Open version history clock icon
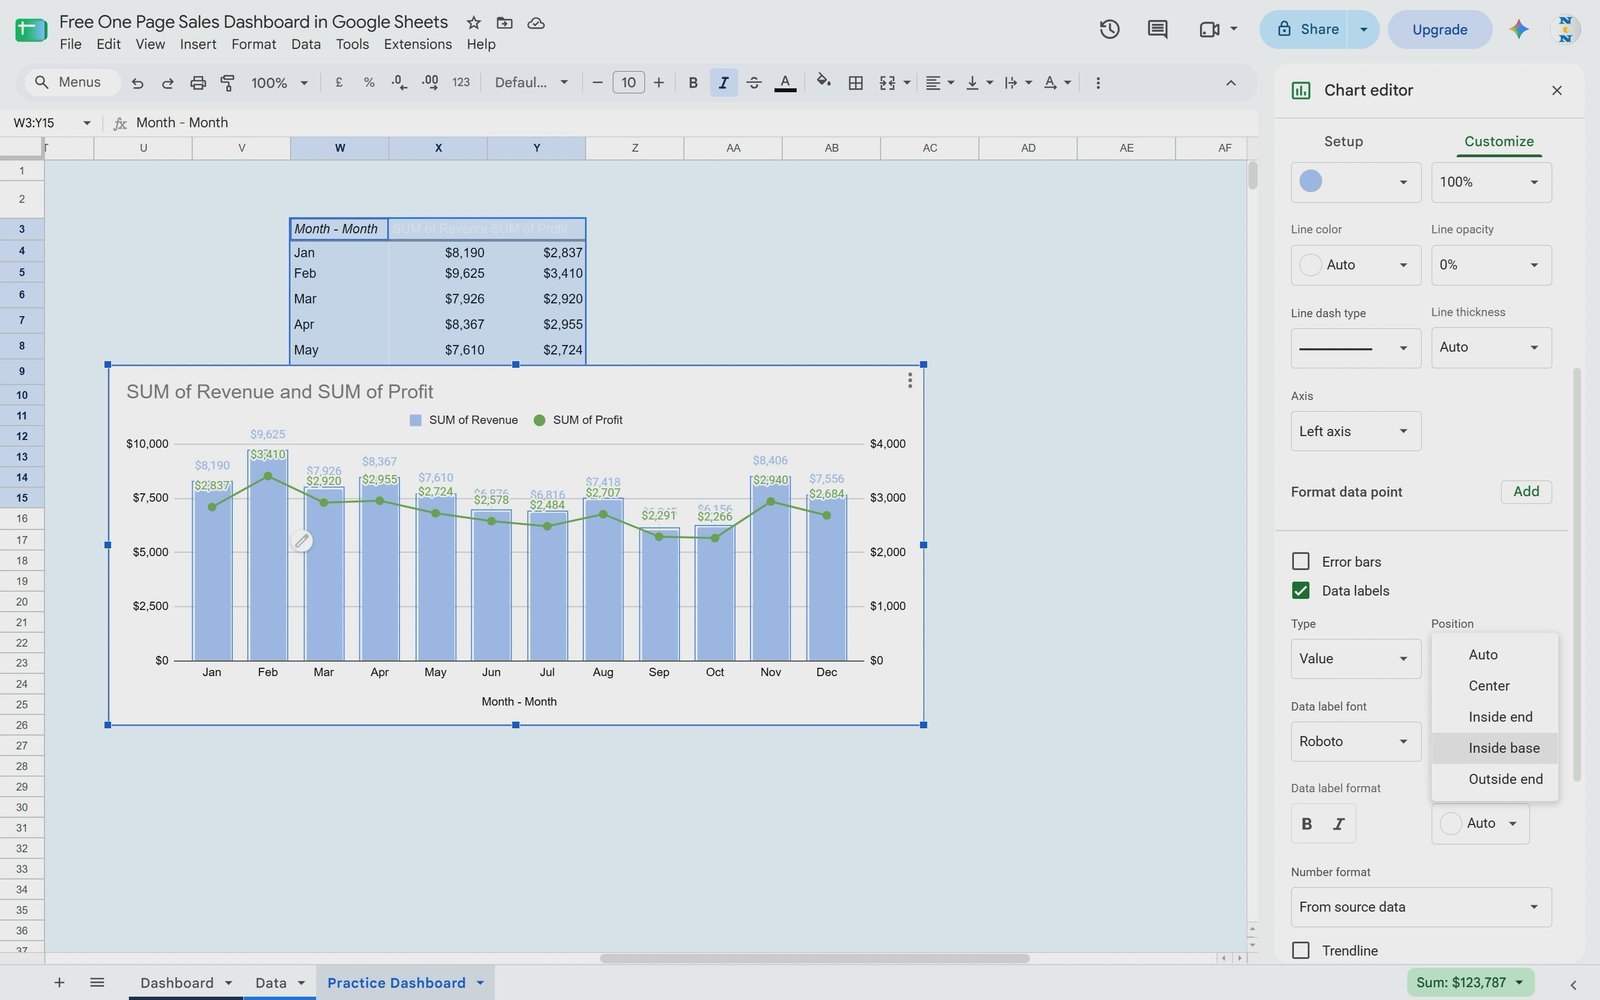1600x1000 pixels. click(1109, 30)
